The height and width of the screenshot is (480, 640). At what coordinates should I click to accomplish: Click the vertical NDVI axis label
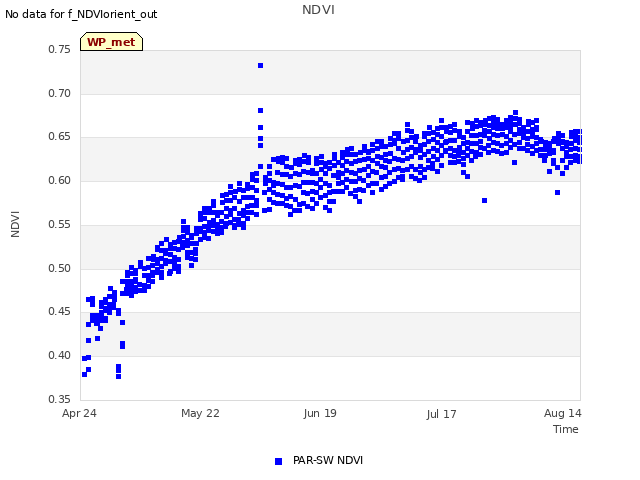point(15,224)
